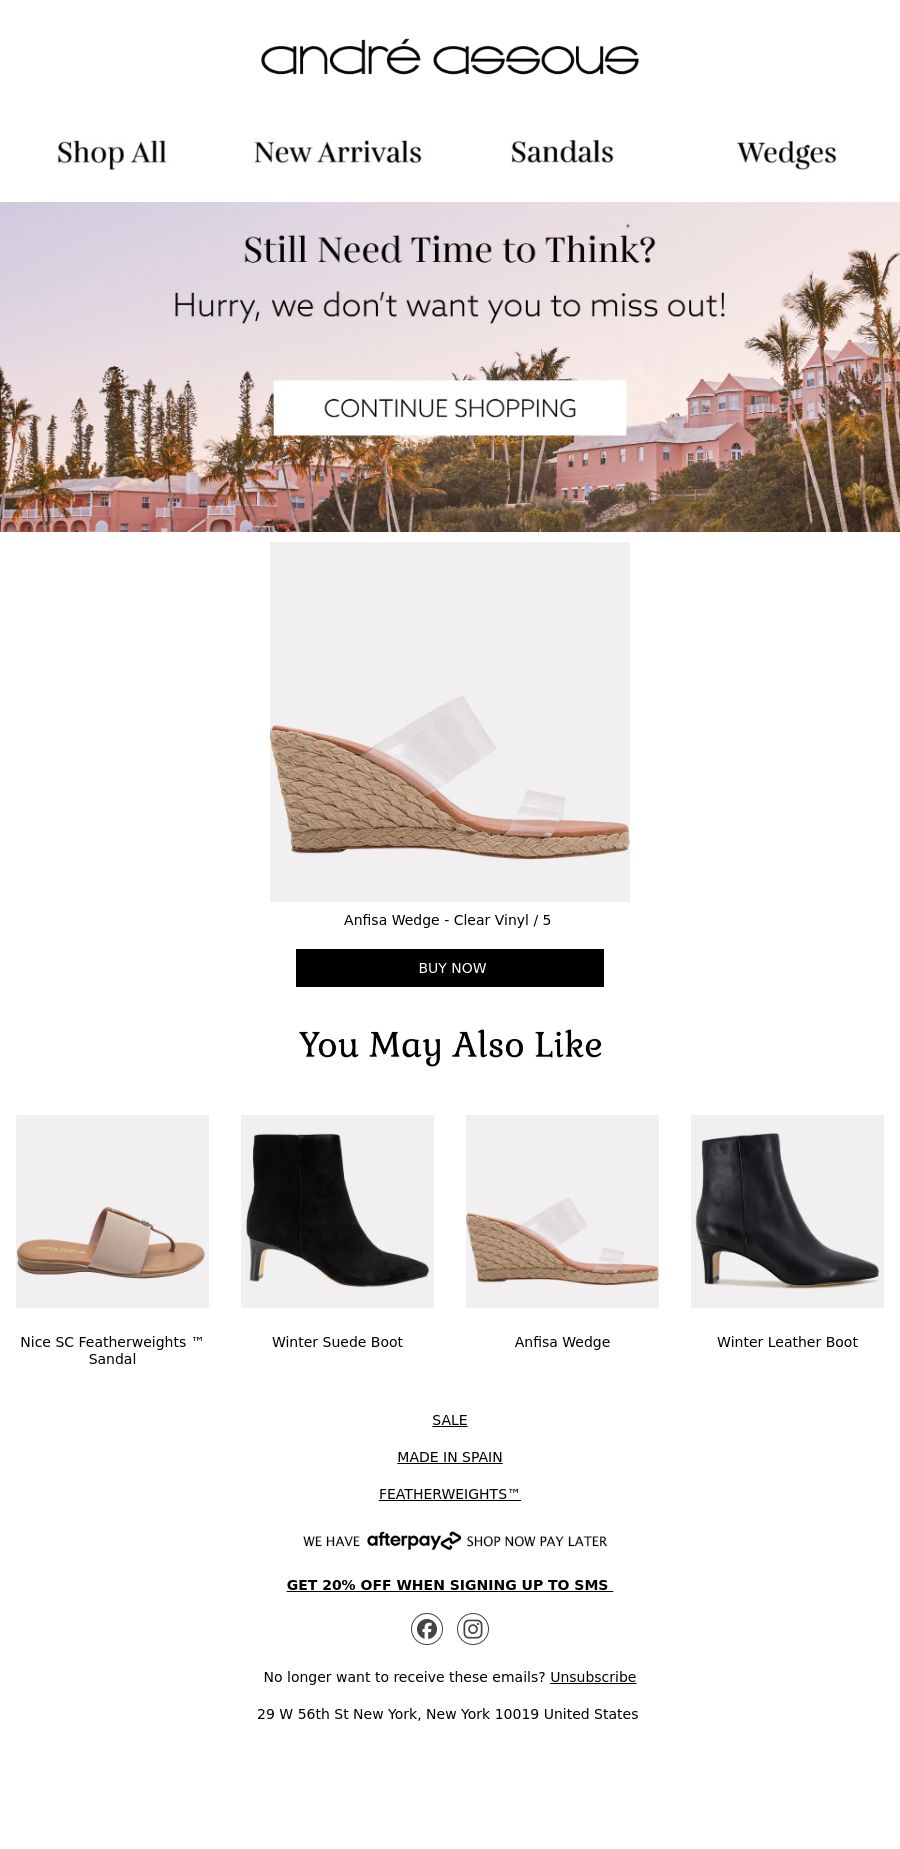Viewport: 900px width, 1849px height.
Task: Go to New Arrivals
Action: [x=338, y=153]
